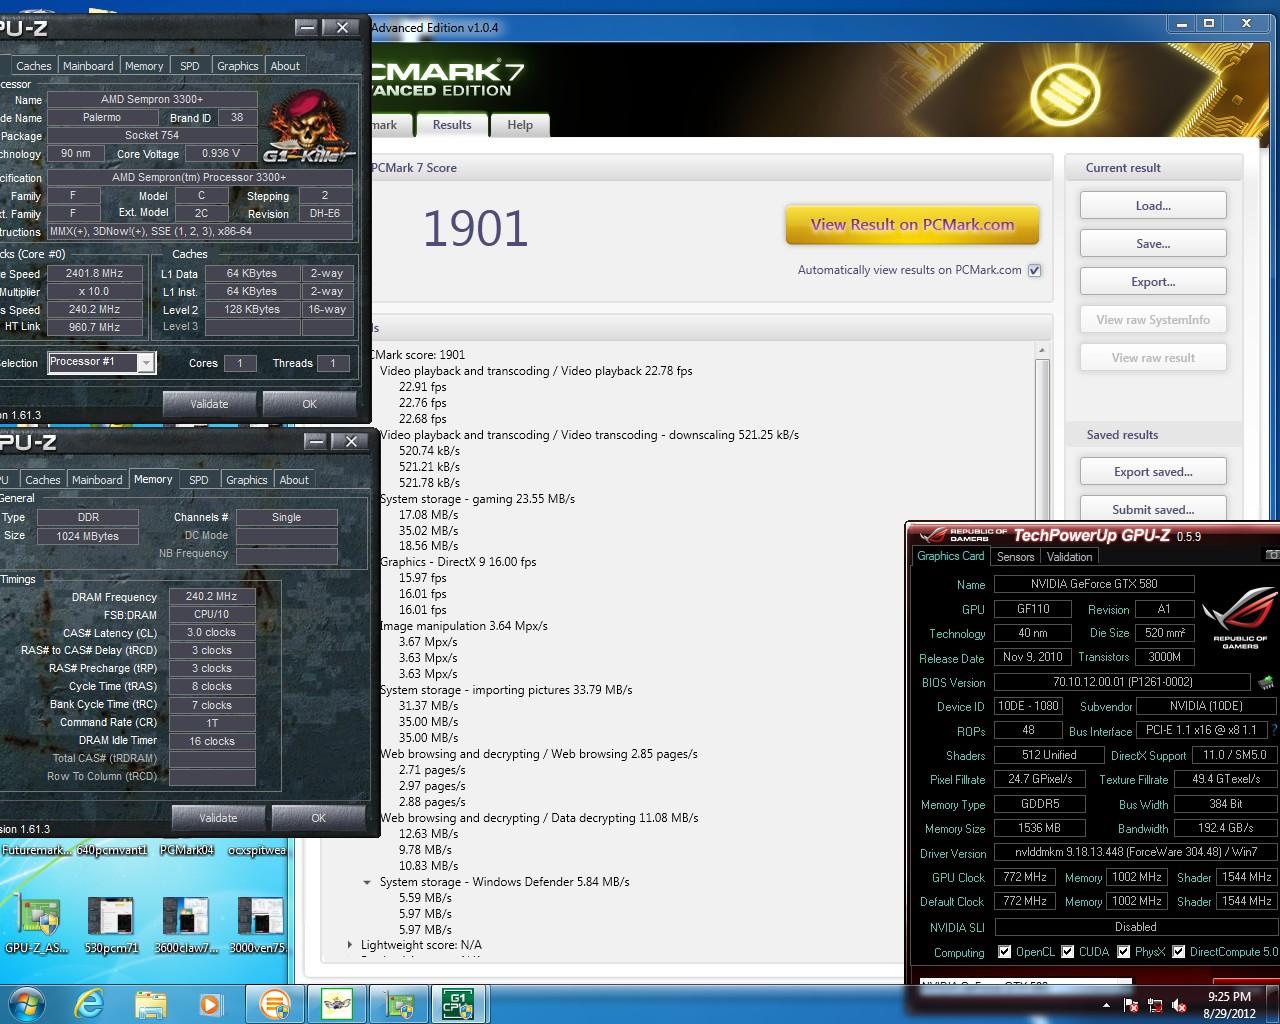Click View Result on PCMark.com button

click(912, 225)
